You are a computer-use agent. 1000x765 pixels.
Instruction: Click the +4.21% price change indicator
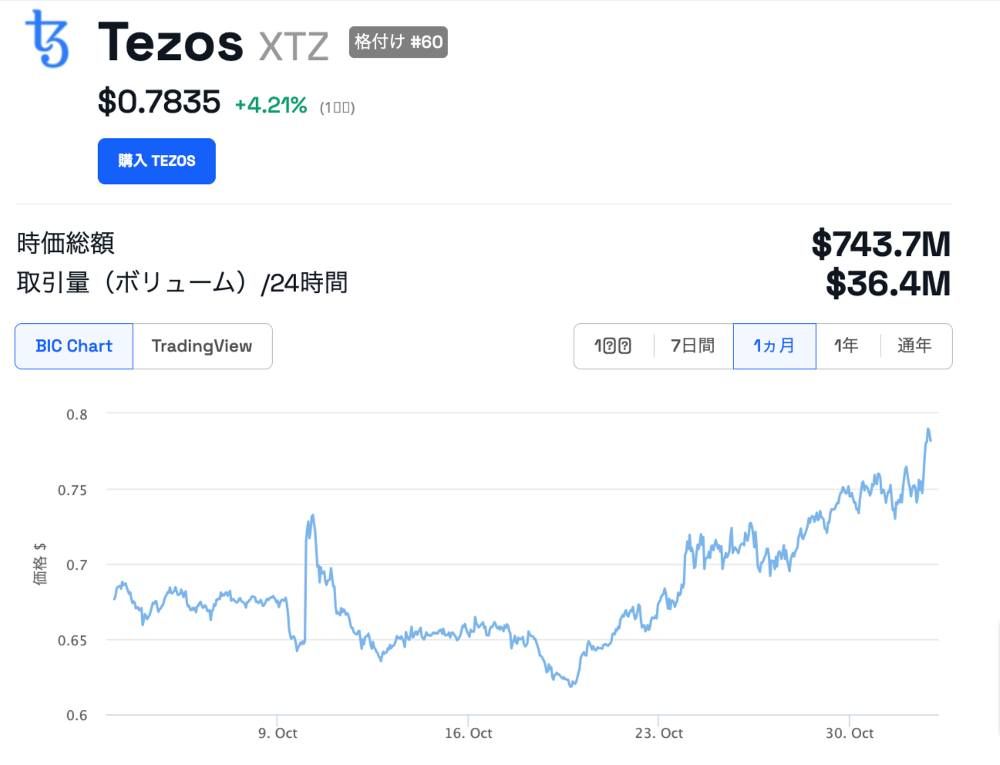[271, 104]
